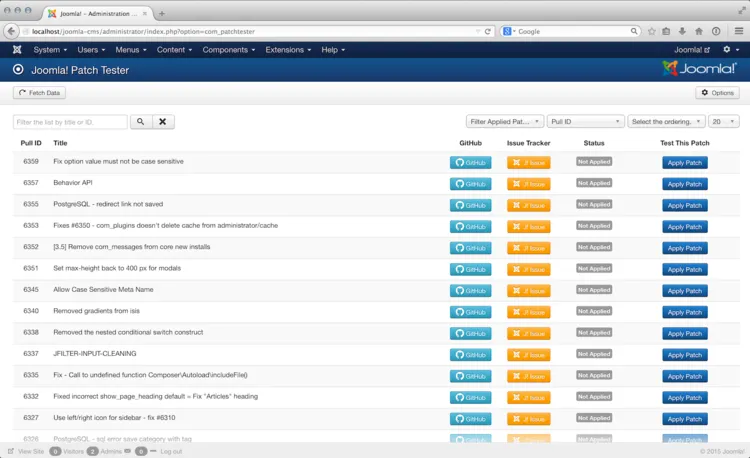
Task: Go to browser home page icon
Action: click(699, 31)
